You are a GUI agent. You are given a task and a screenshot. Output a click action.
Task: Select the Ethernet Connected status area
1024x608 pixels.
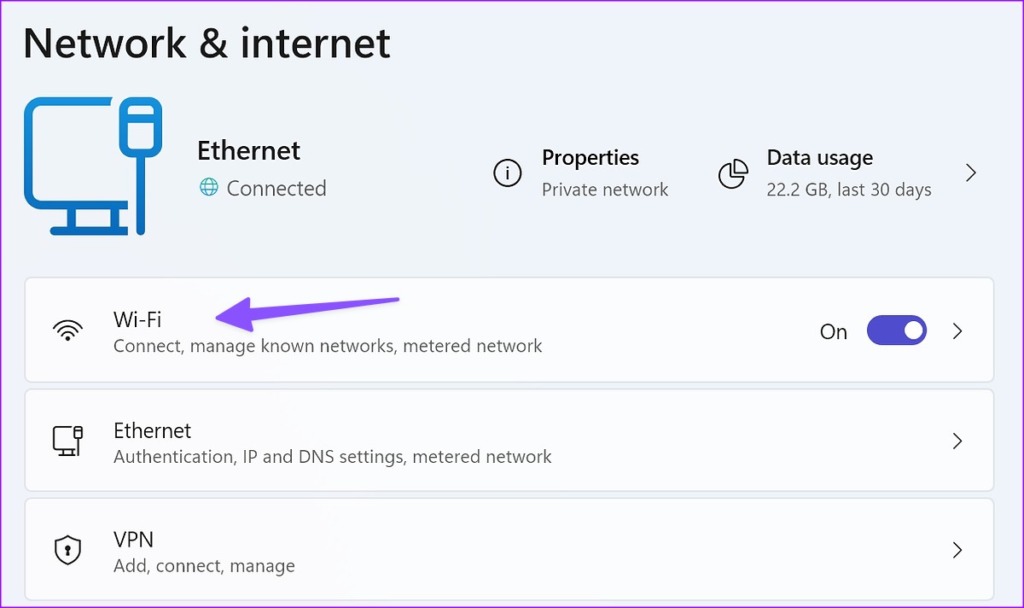click(x=262, y=188)
